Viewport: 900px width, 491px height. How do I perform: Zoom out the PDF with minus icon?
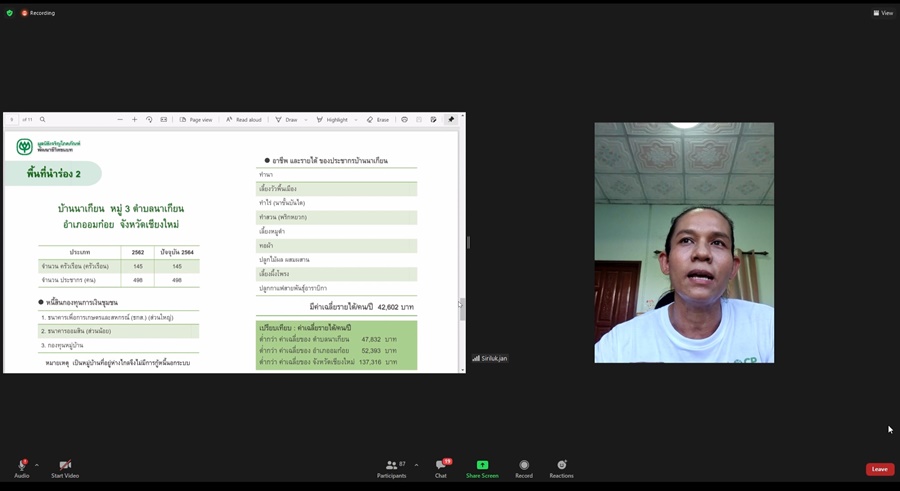120,120
